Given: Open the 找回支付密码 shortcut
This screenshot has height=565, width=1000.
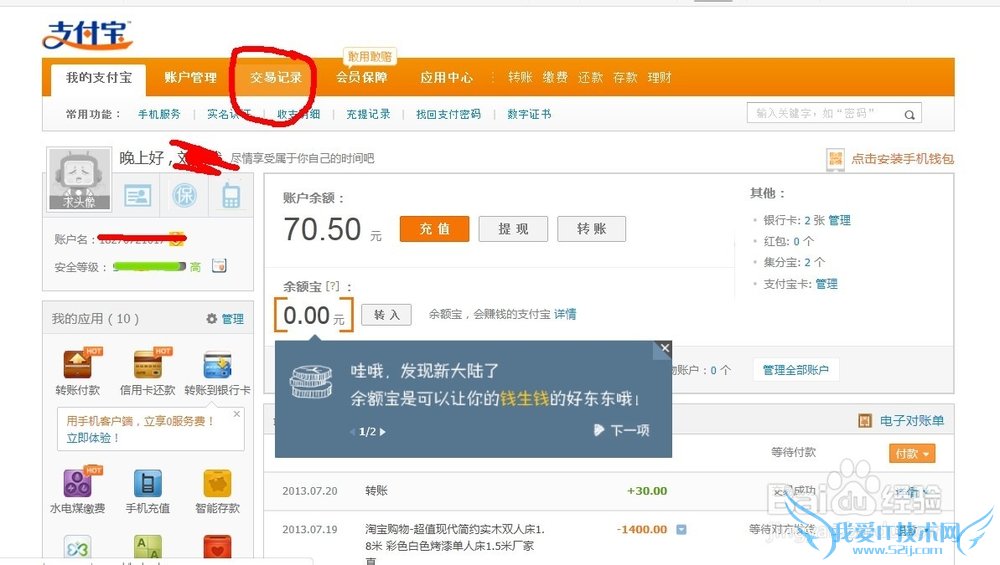Looking at the screenshot, I should (448, 114).
